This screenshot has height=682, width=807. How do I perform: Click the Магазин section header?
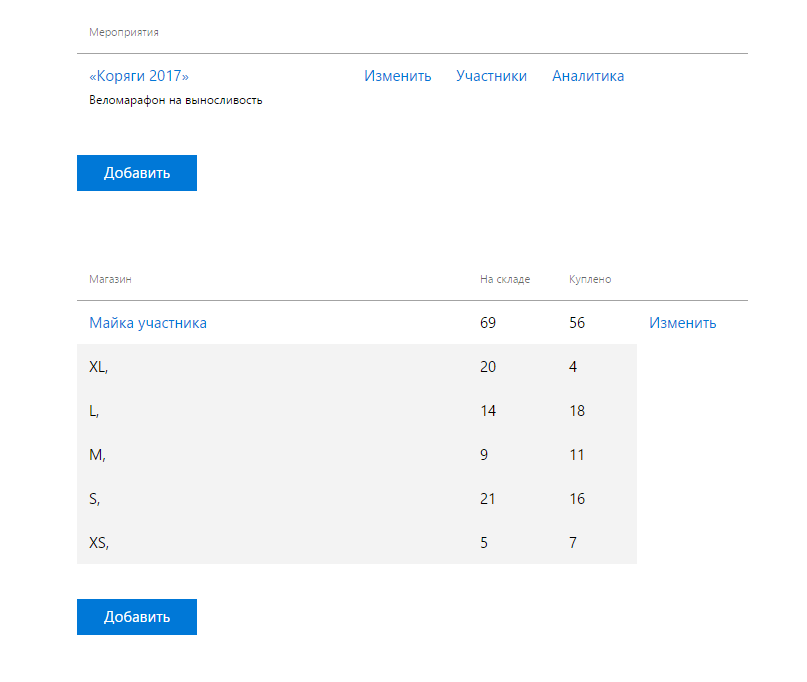110,279
